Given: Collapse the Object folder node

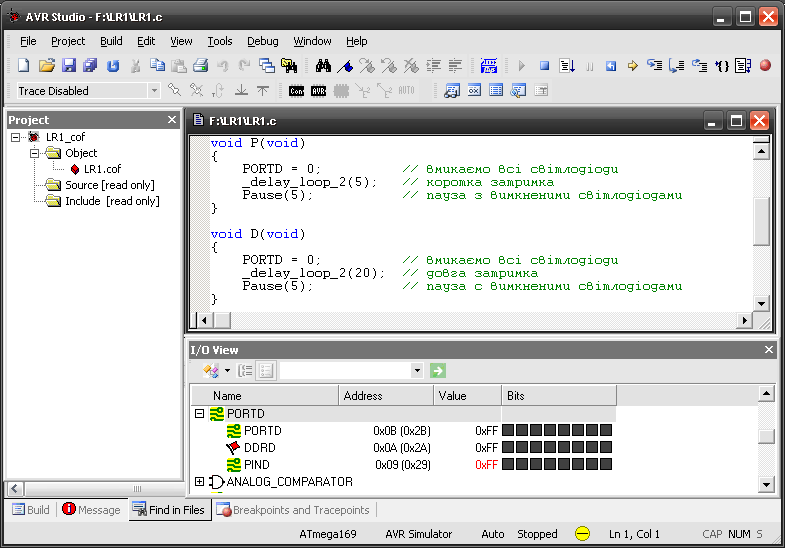Looking at the screenshot, I should pyautogui.click(x=34, y=153).
